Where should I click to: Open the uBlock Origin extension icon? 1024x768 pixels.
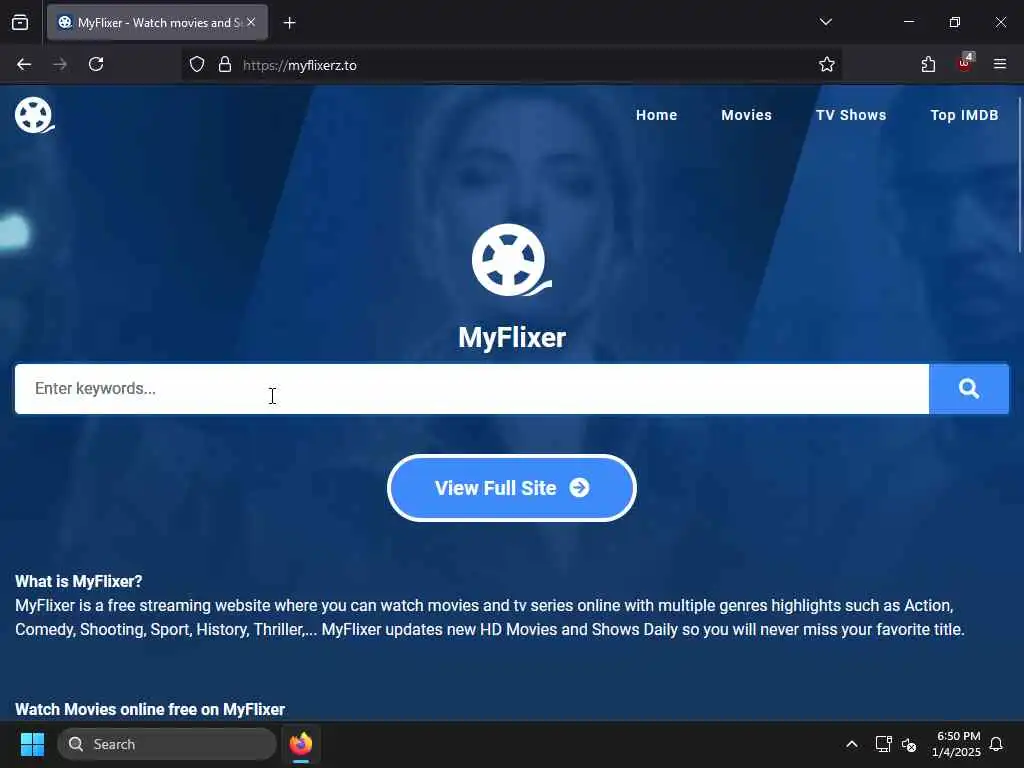(965, 63)
